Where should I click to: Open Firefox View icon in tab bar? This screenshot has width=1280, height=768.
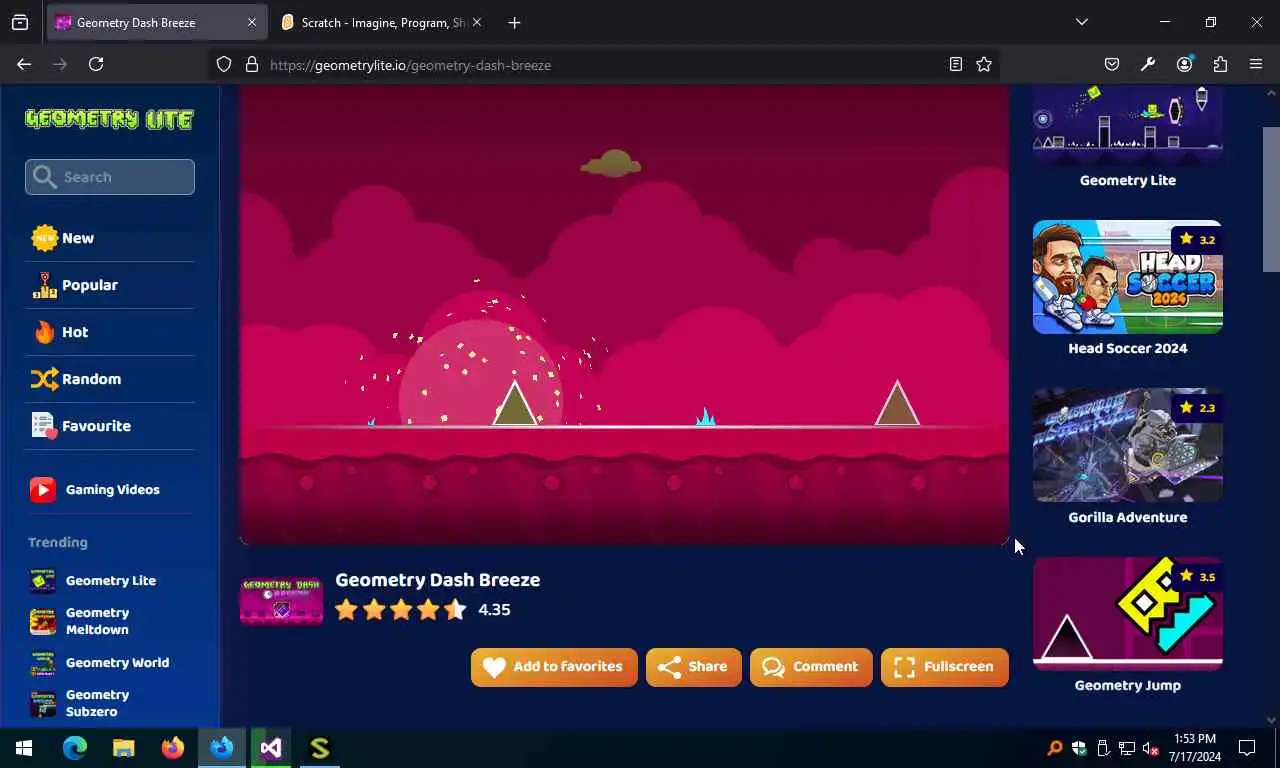[20, 22]
